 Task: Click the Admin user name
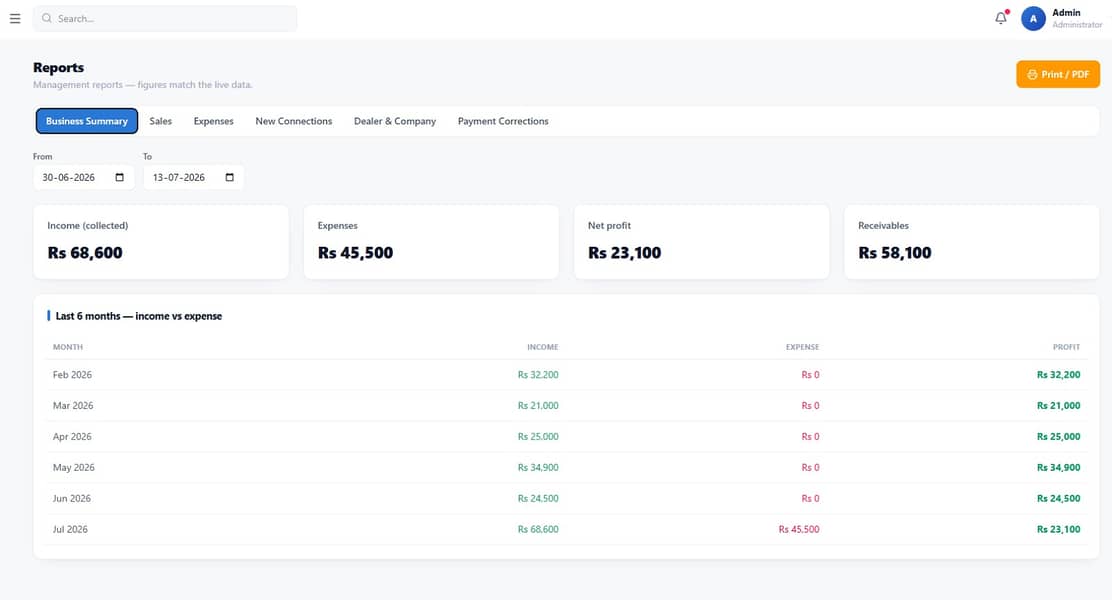pyautogui.click(x=1066, y=13)
